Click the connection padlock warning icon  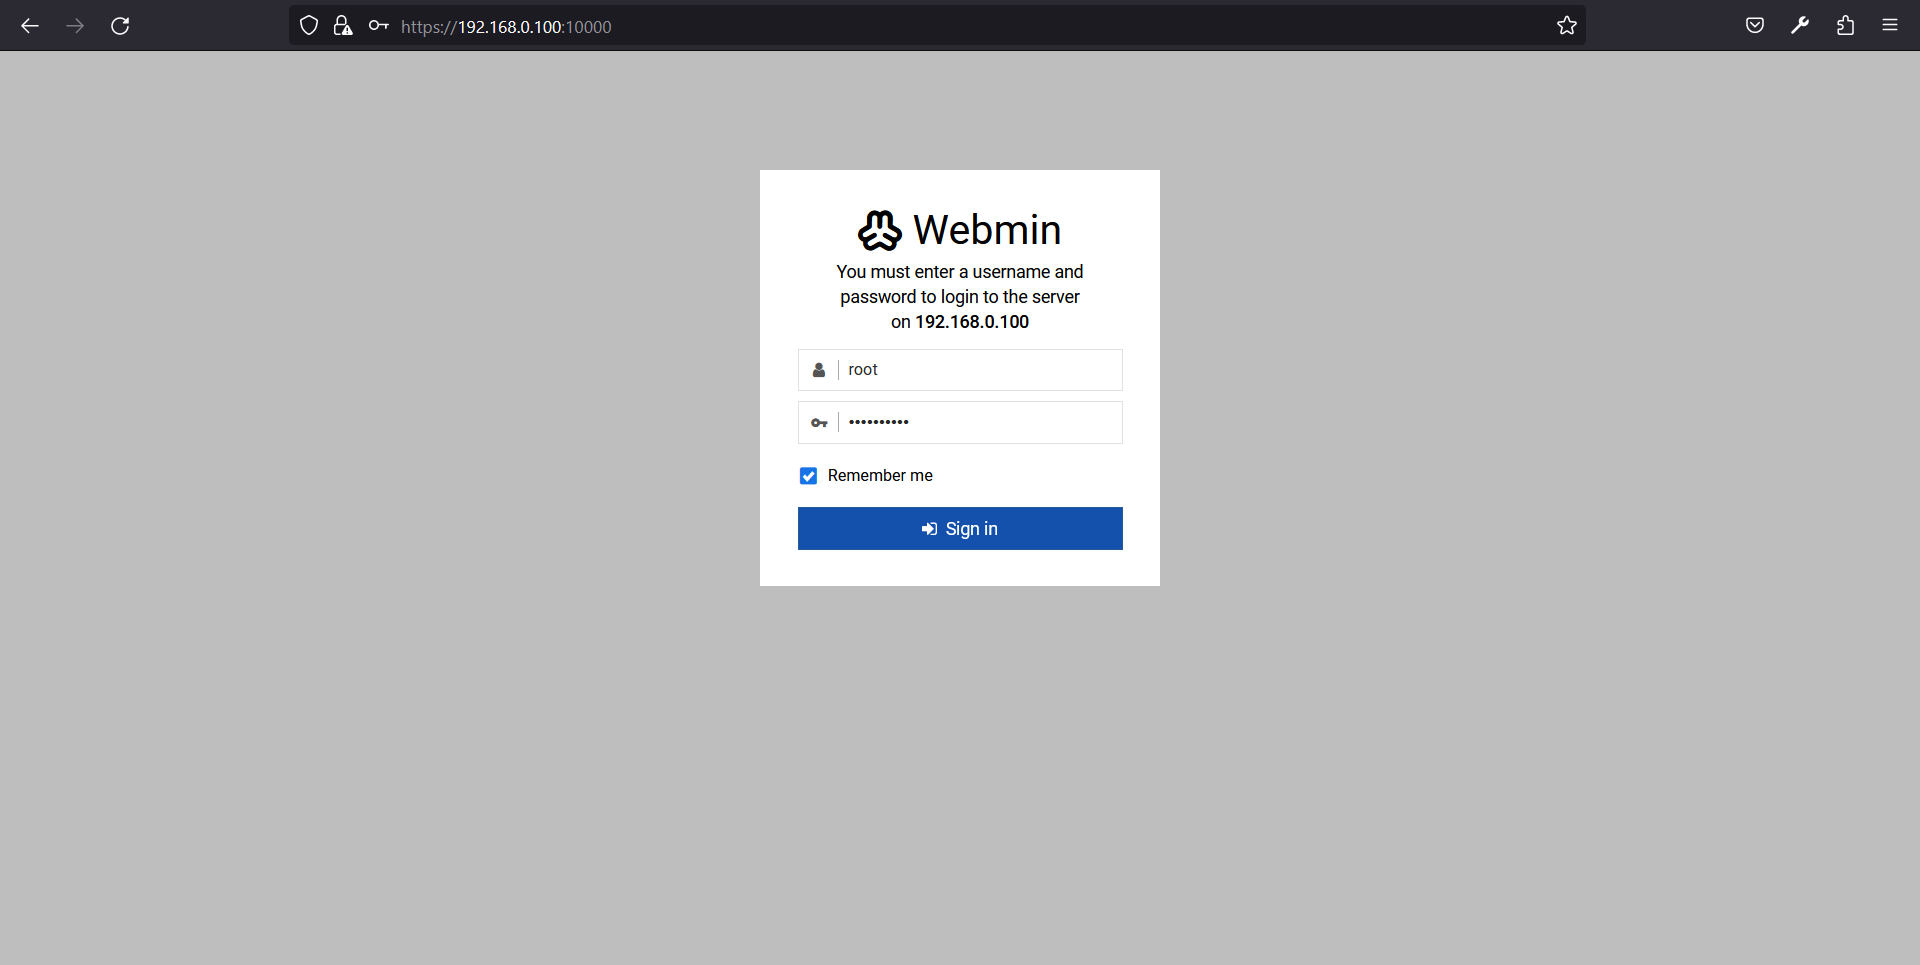[343, 26]
